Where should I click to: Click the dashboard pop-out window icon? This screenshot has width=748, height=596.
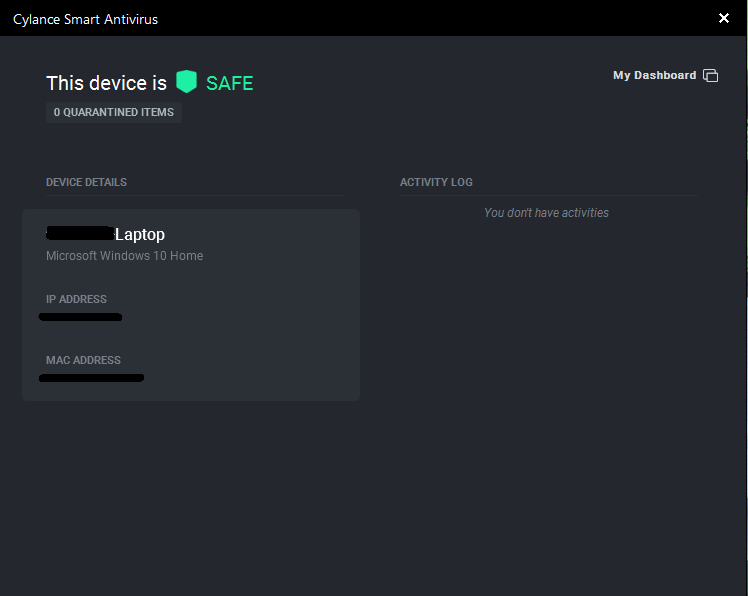[x=710, y=75]
